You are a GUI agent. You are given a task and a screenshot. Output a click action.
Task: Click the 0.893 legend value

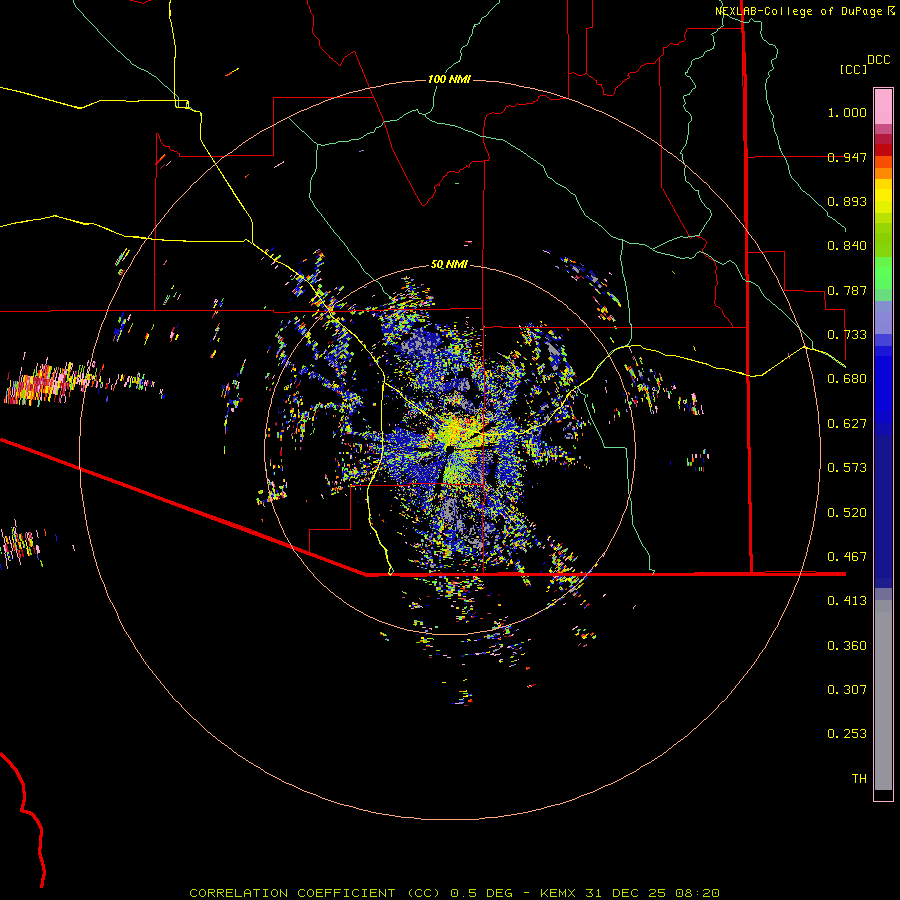point(847,201)
